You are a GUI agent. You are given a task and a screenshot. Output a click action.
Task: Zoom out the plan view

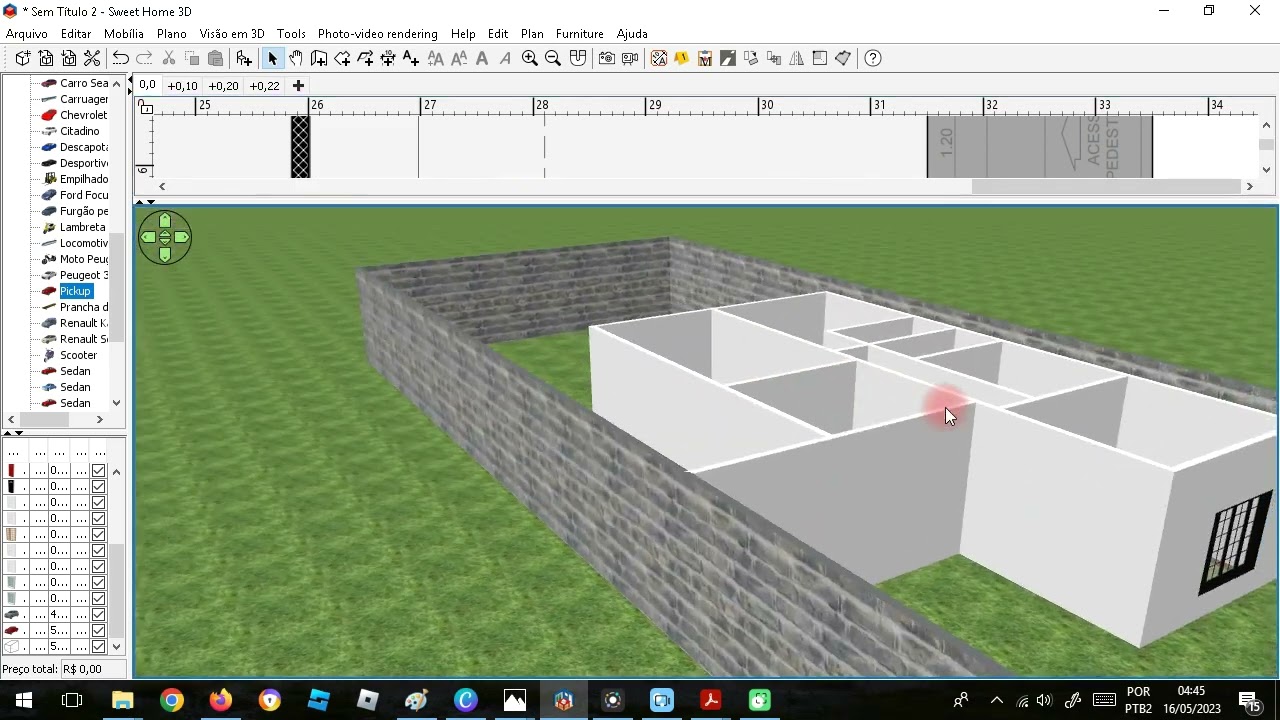553,58
